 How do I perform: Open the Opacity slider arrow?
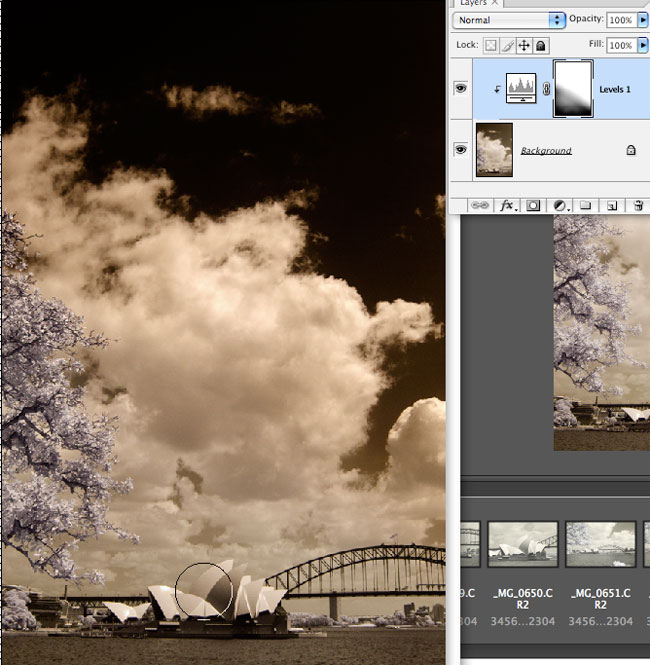click(x=643, y=19)
